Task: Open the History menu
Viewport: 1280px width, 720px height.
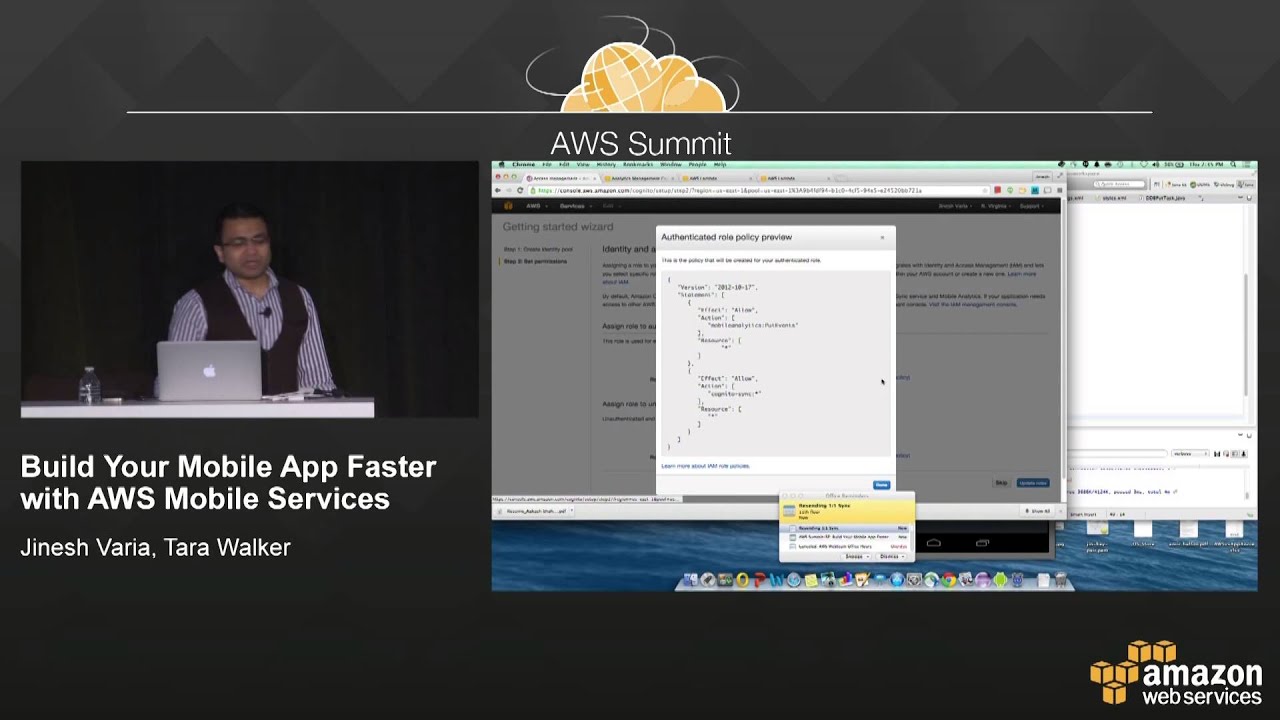Action: tap(606, 165)
